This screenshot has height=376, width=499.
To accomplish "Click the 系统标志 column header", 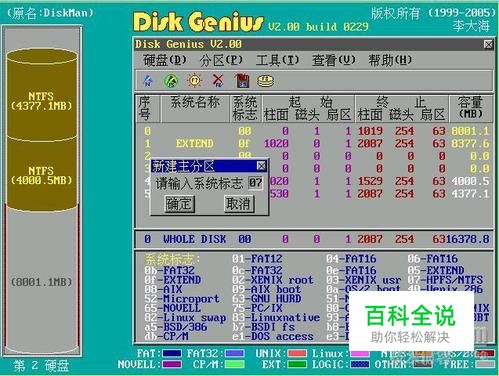I will coord(245,108).
